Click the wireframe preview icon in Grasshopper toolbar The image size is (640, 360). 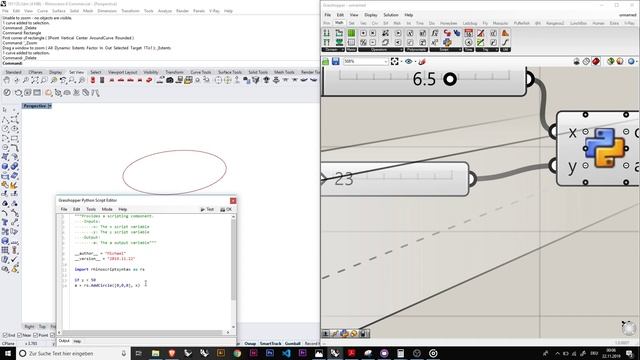click(x=586, y=61)
